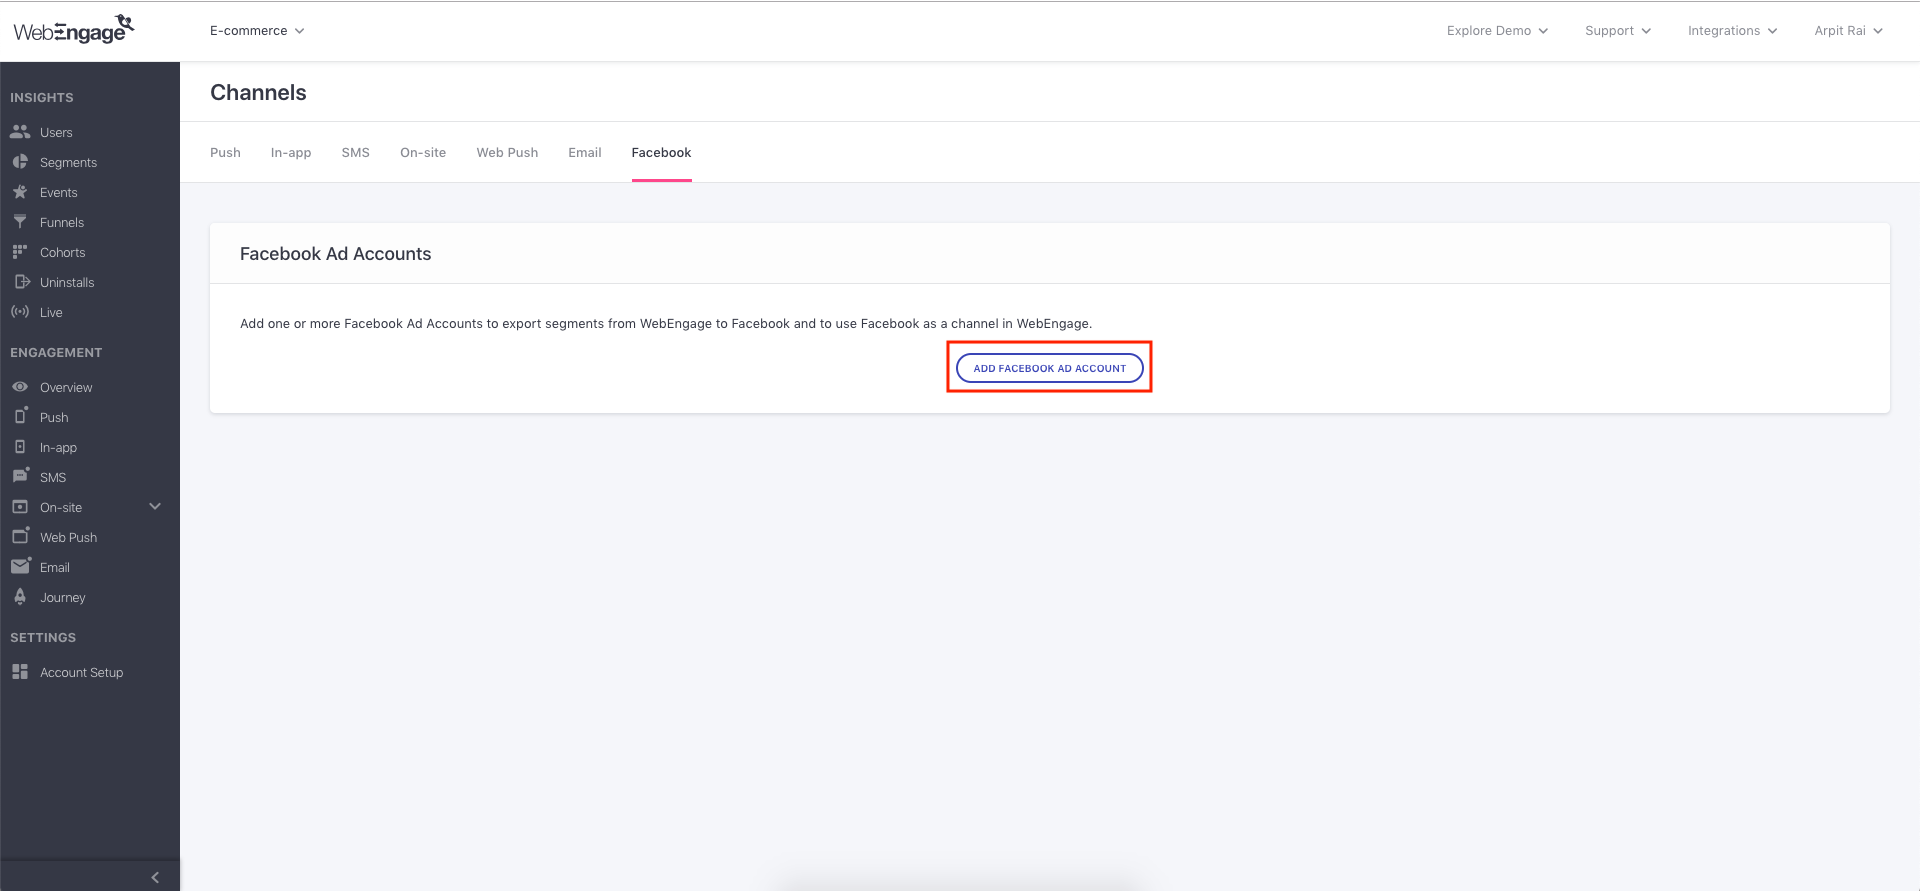
Task: Open the Explore Demo dropdown
Action: [1497, 31]
